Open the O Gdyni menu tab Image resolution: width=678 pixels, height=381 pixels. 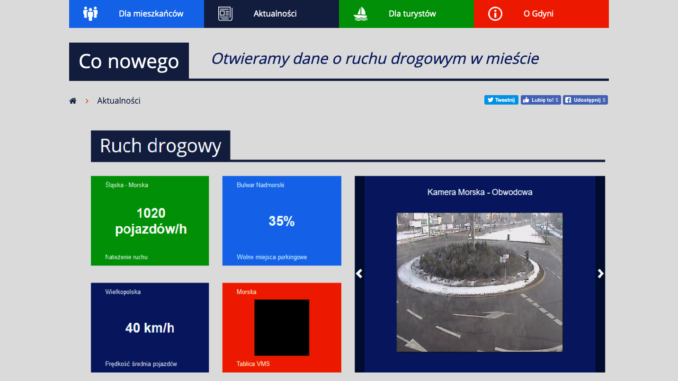pos(541,14)
